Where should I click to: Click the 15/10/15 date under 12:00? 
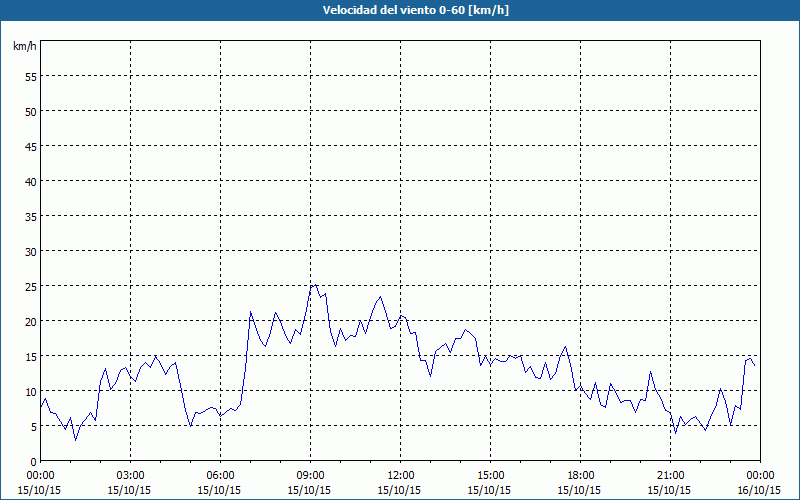399,490
